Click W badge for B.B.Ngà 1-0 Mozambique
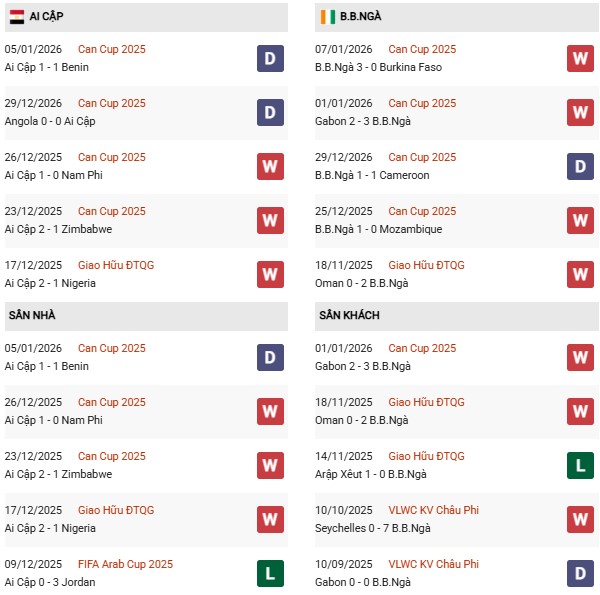This screenshot has height=595, width=600. tap(581, 220)
